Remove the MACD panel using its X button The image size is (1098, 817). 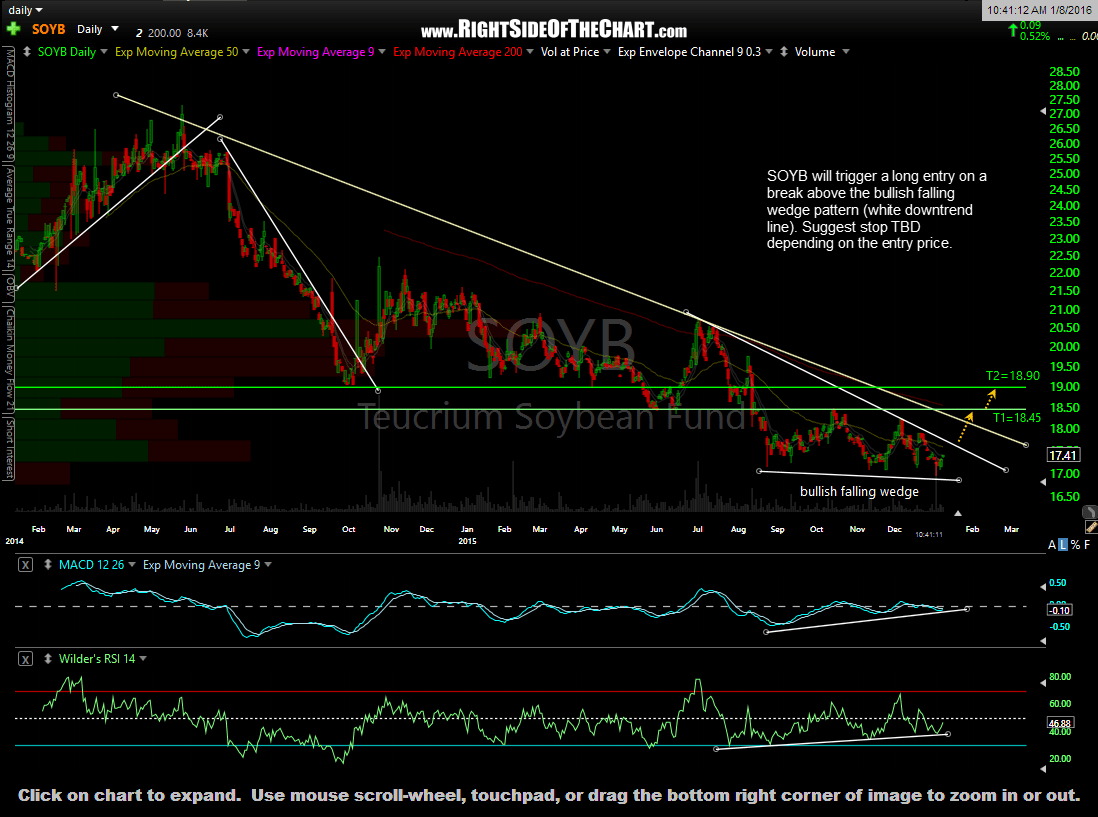pyautogui.click(x=25, y=564)
